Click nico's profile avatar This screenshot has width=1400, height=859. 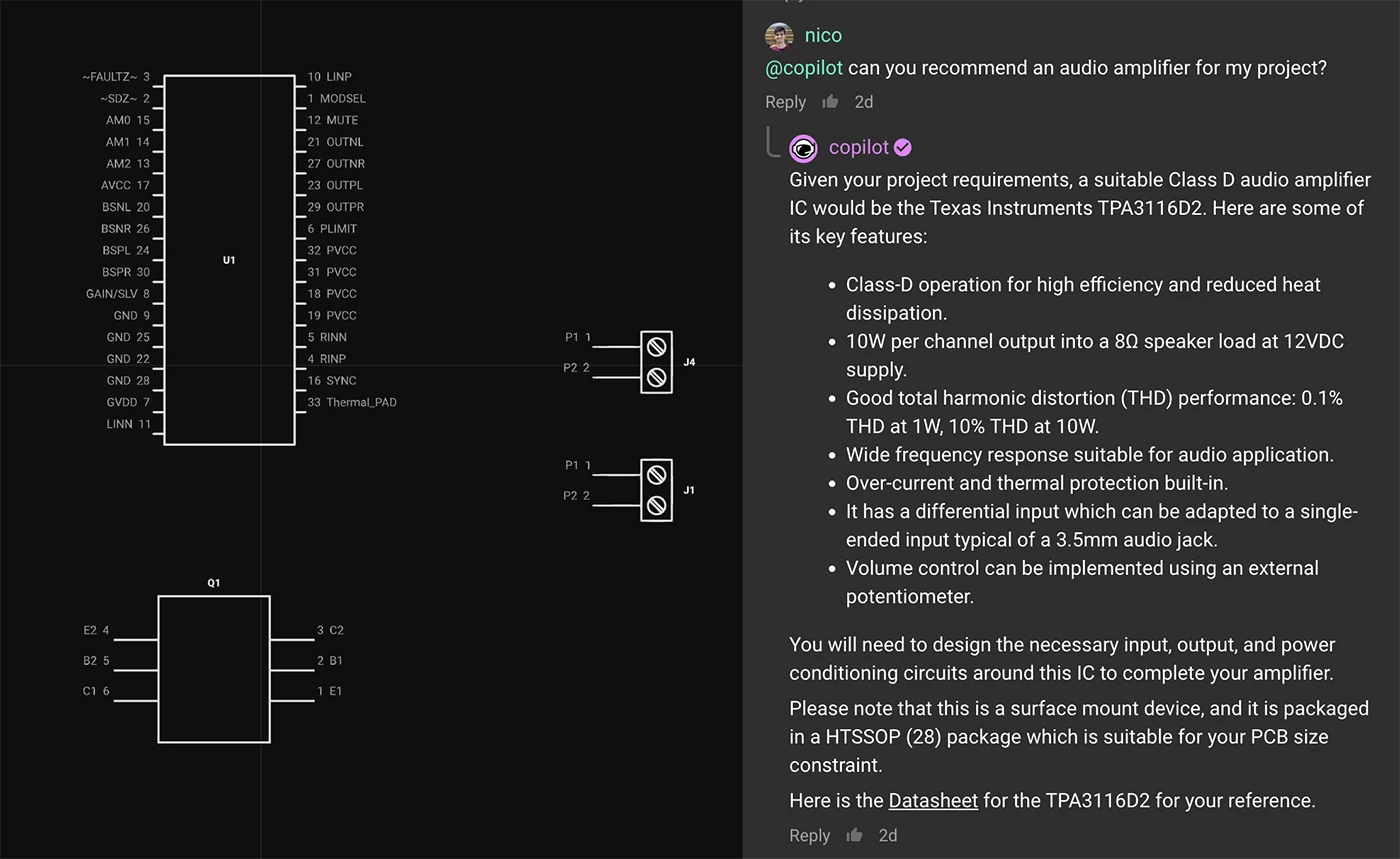779,36
